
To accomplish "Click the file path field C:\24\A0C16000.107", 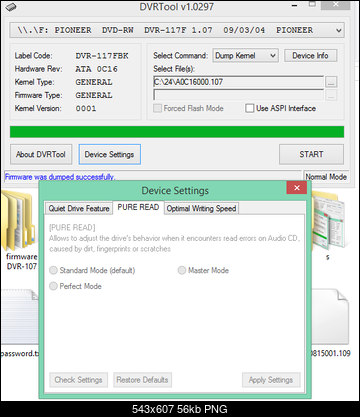I will (x=238, y=82).
